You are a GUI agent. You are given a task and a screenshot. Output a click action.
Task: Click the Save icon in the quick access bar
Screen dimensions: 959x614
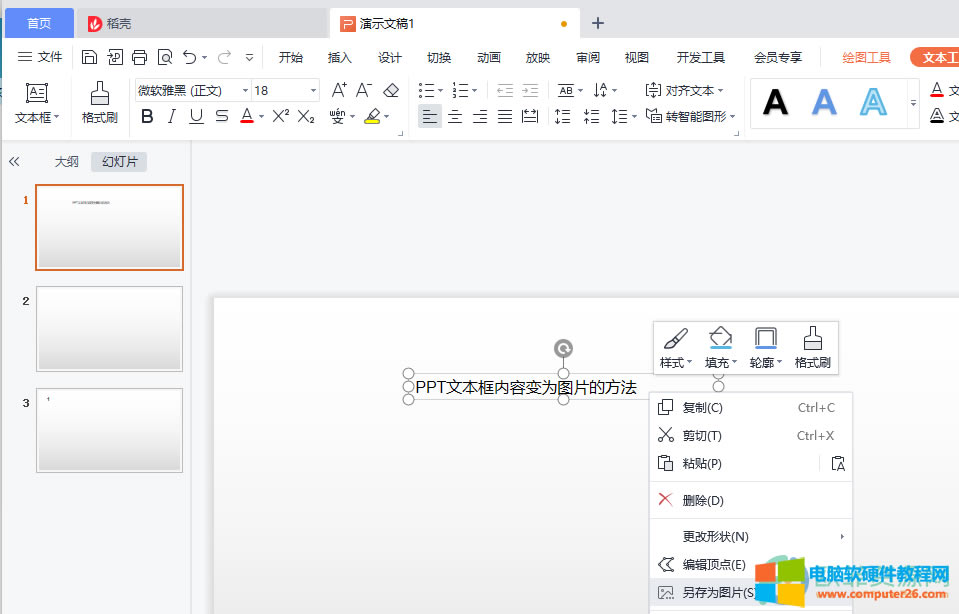[x=91, y=57]
